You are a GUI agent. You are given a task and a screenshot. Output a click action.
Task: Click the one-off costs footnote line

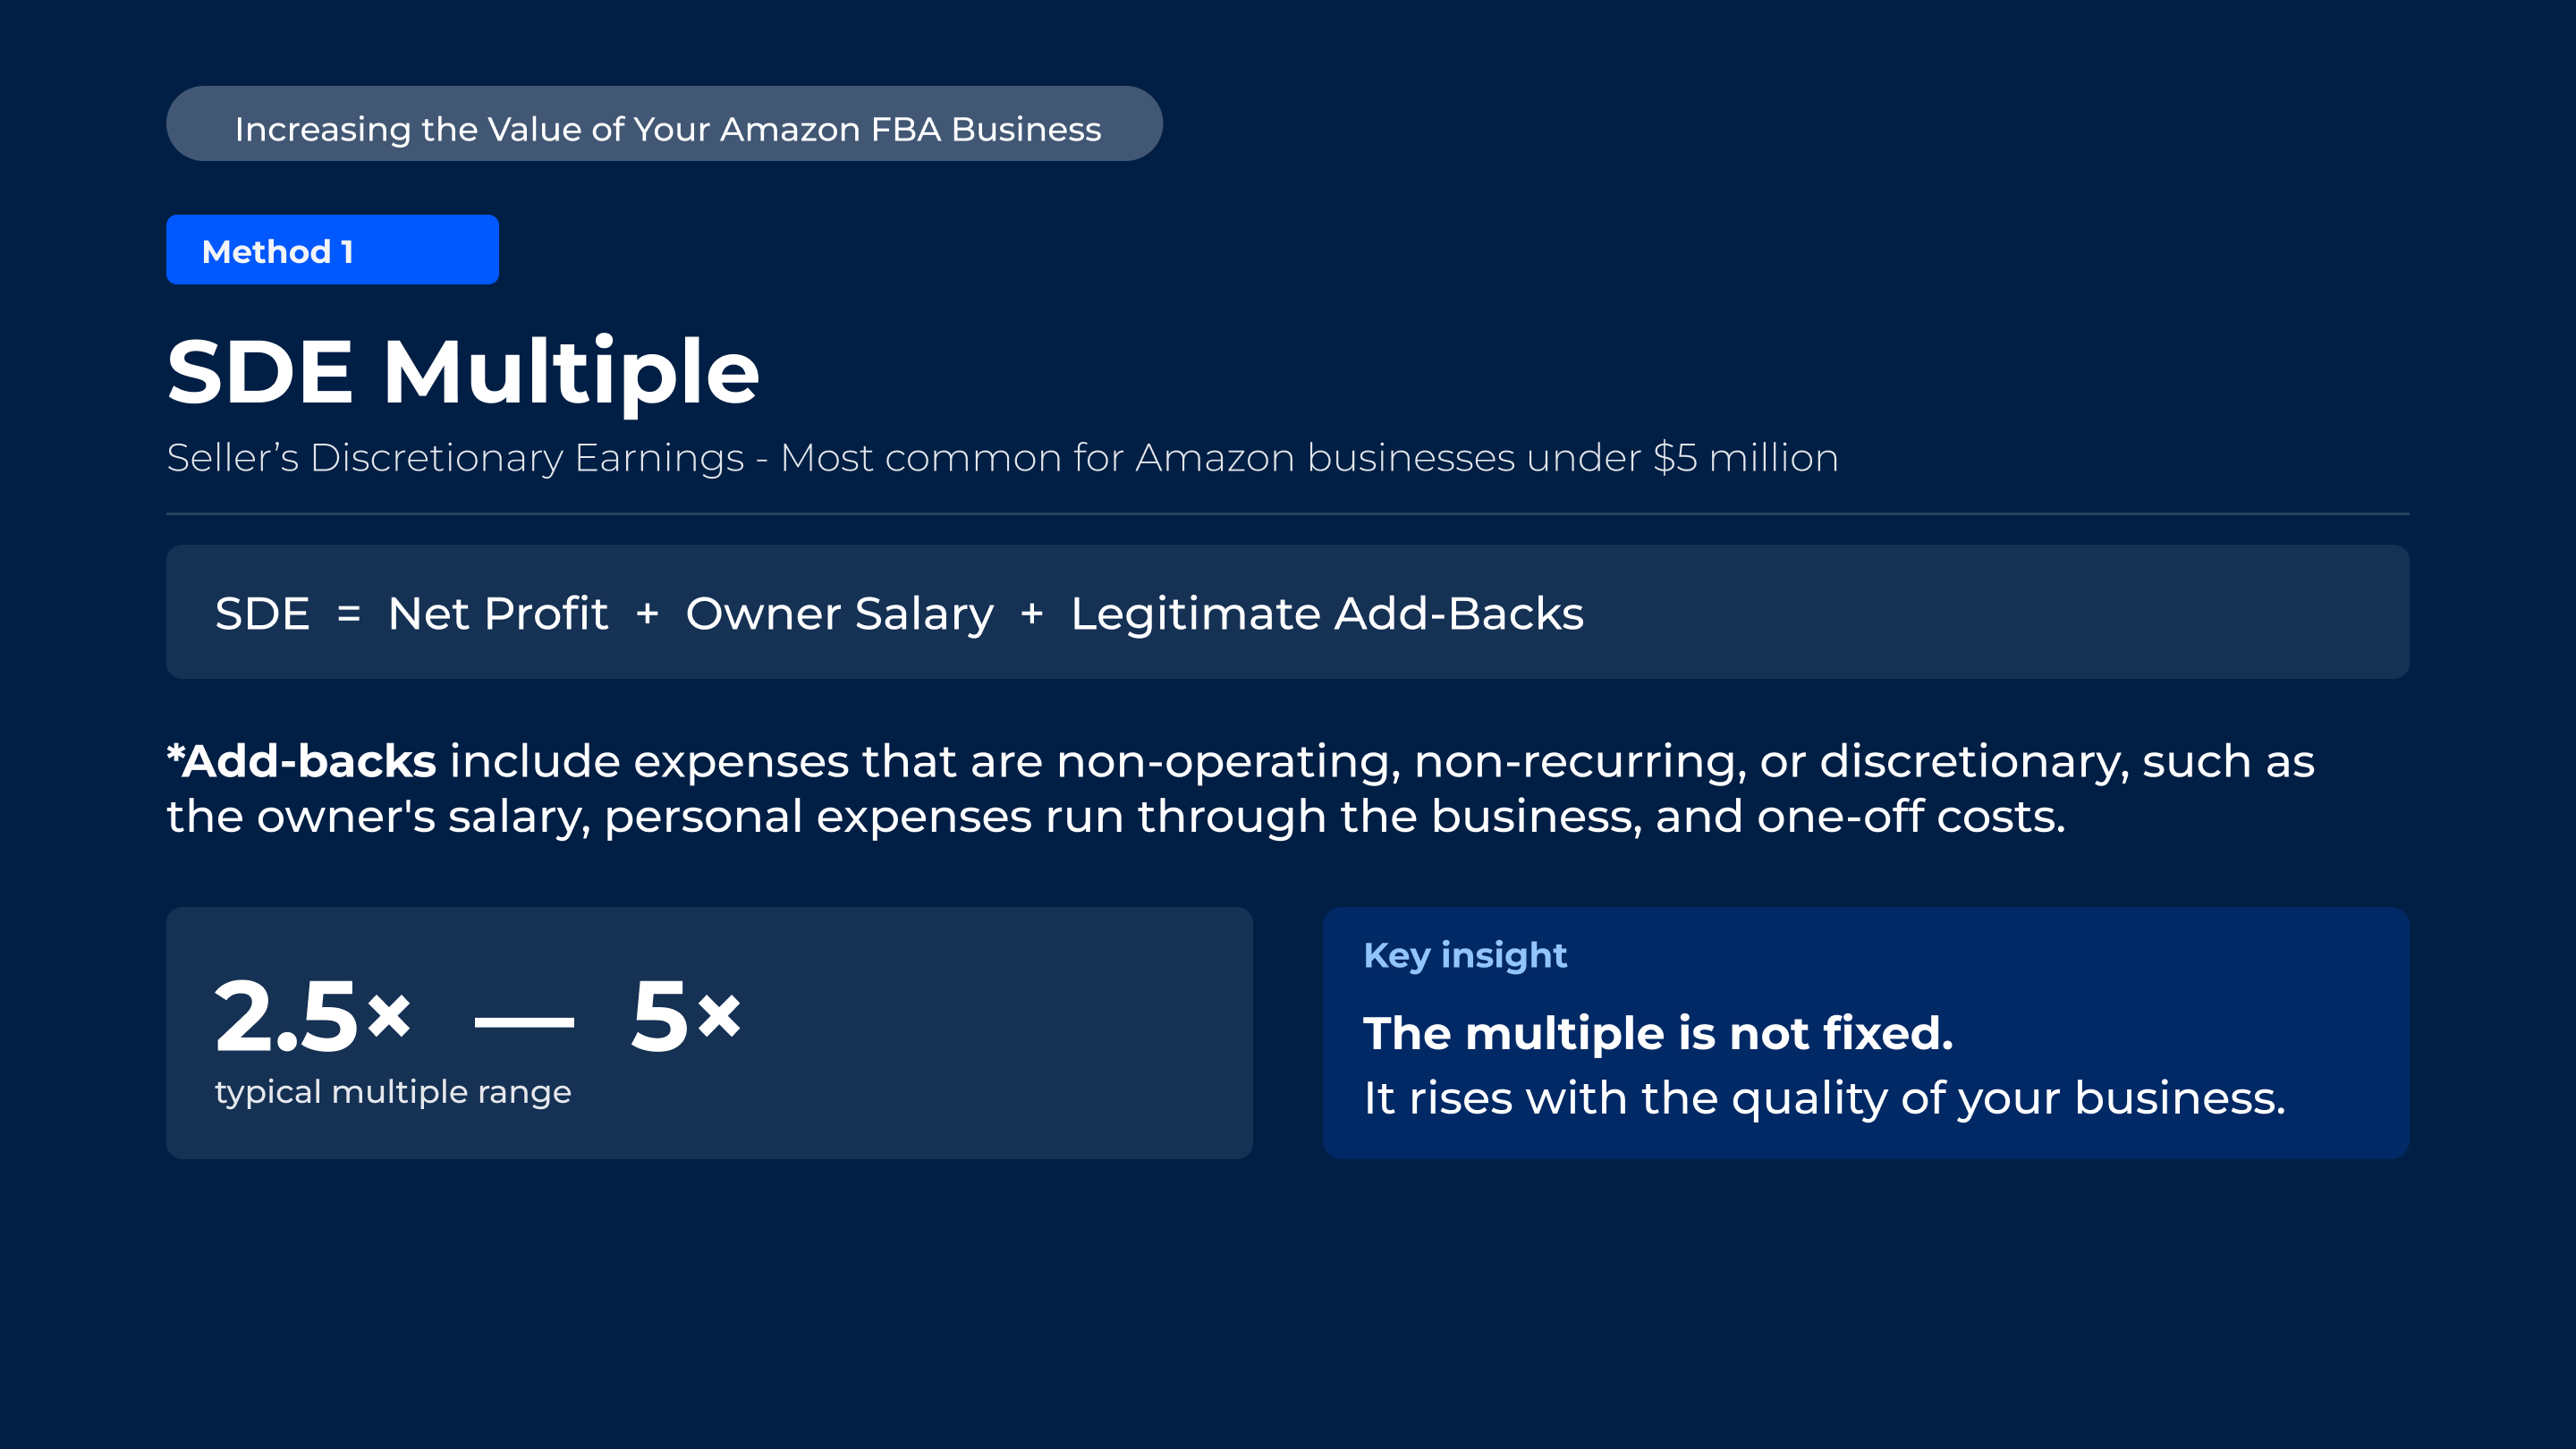tap(1116, 817)
